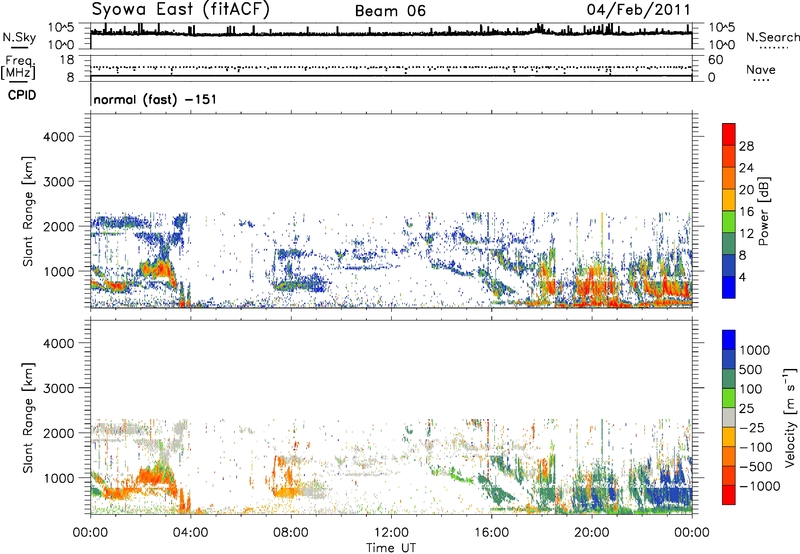Click the 'CPID' label
The image size is (800, 554).
pyautogui.click(x=22, y=95)
